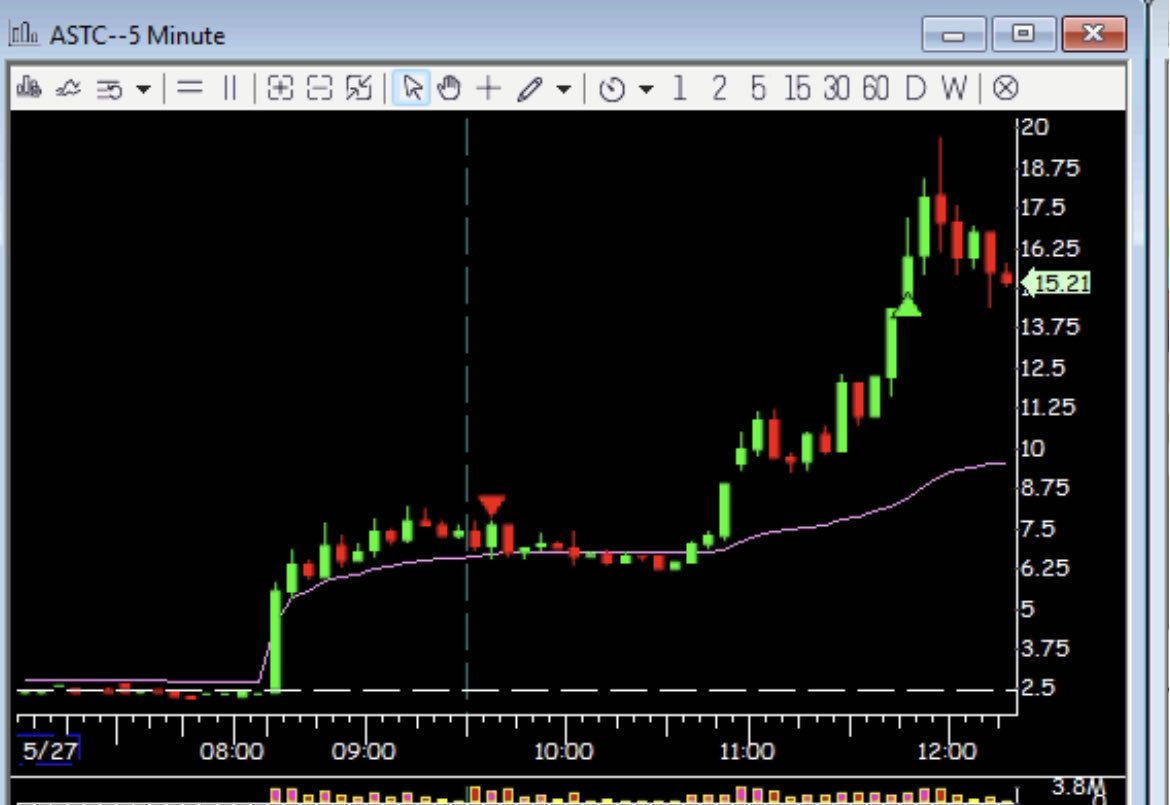
Task: Switch to 2 minute interval
Action: (719, 88)
